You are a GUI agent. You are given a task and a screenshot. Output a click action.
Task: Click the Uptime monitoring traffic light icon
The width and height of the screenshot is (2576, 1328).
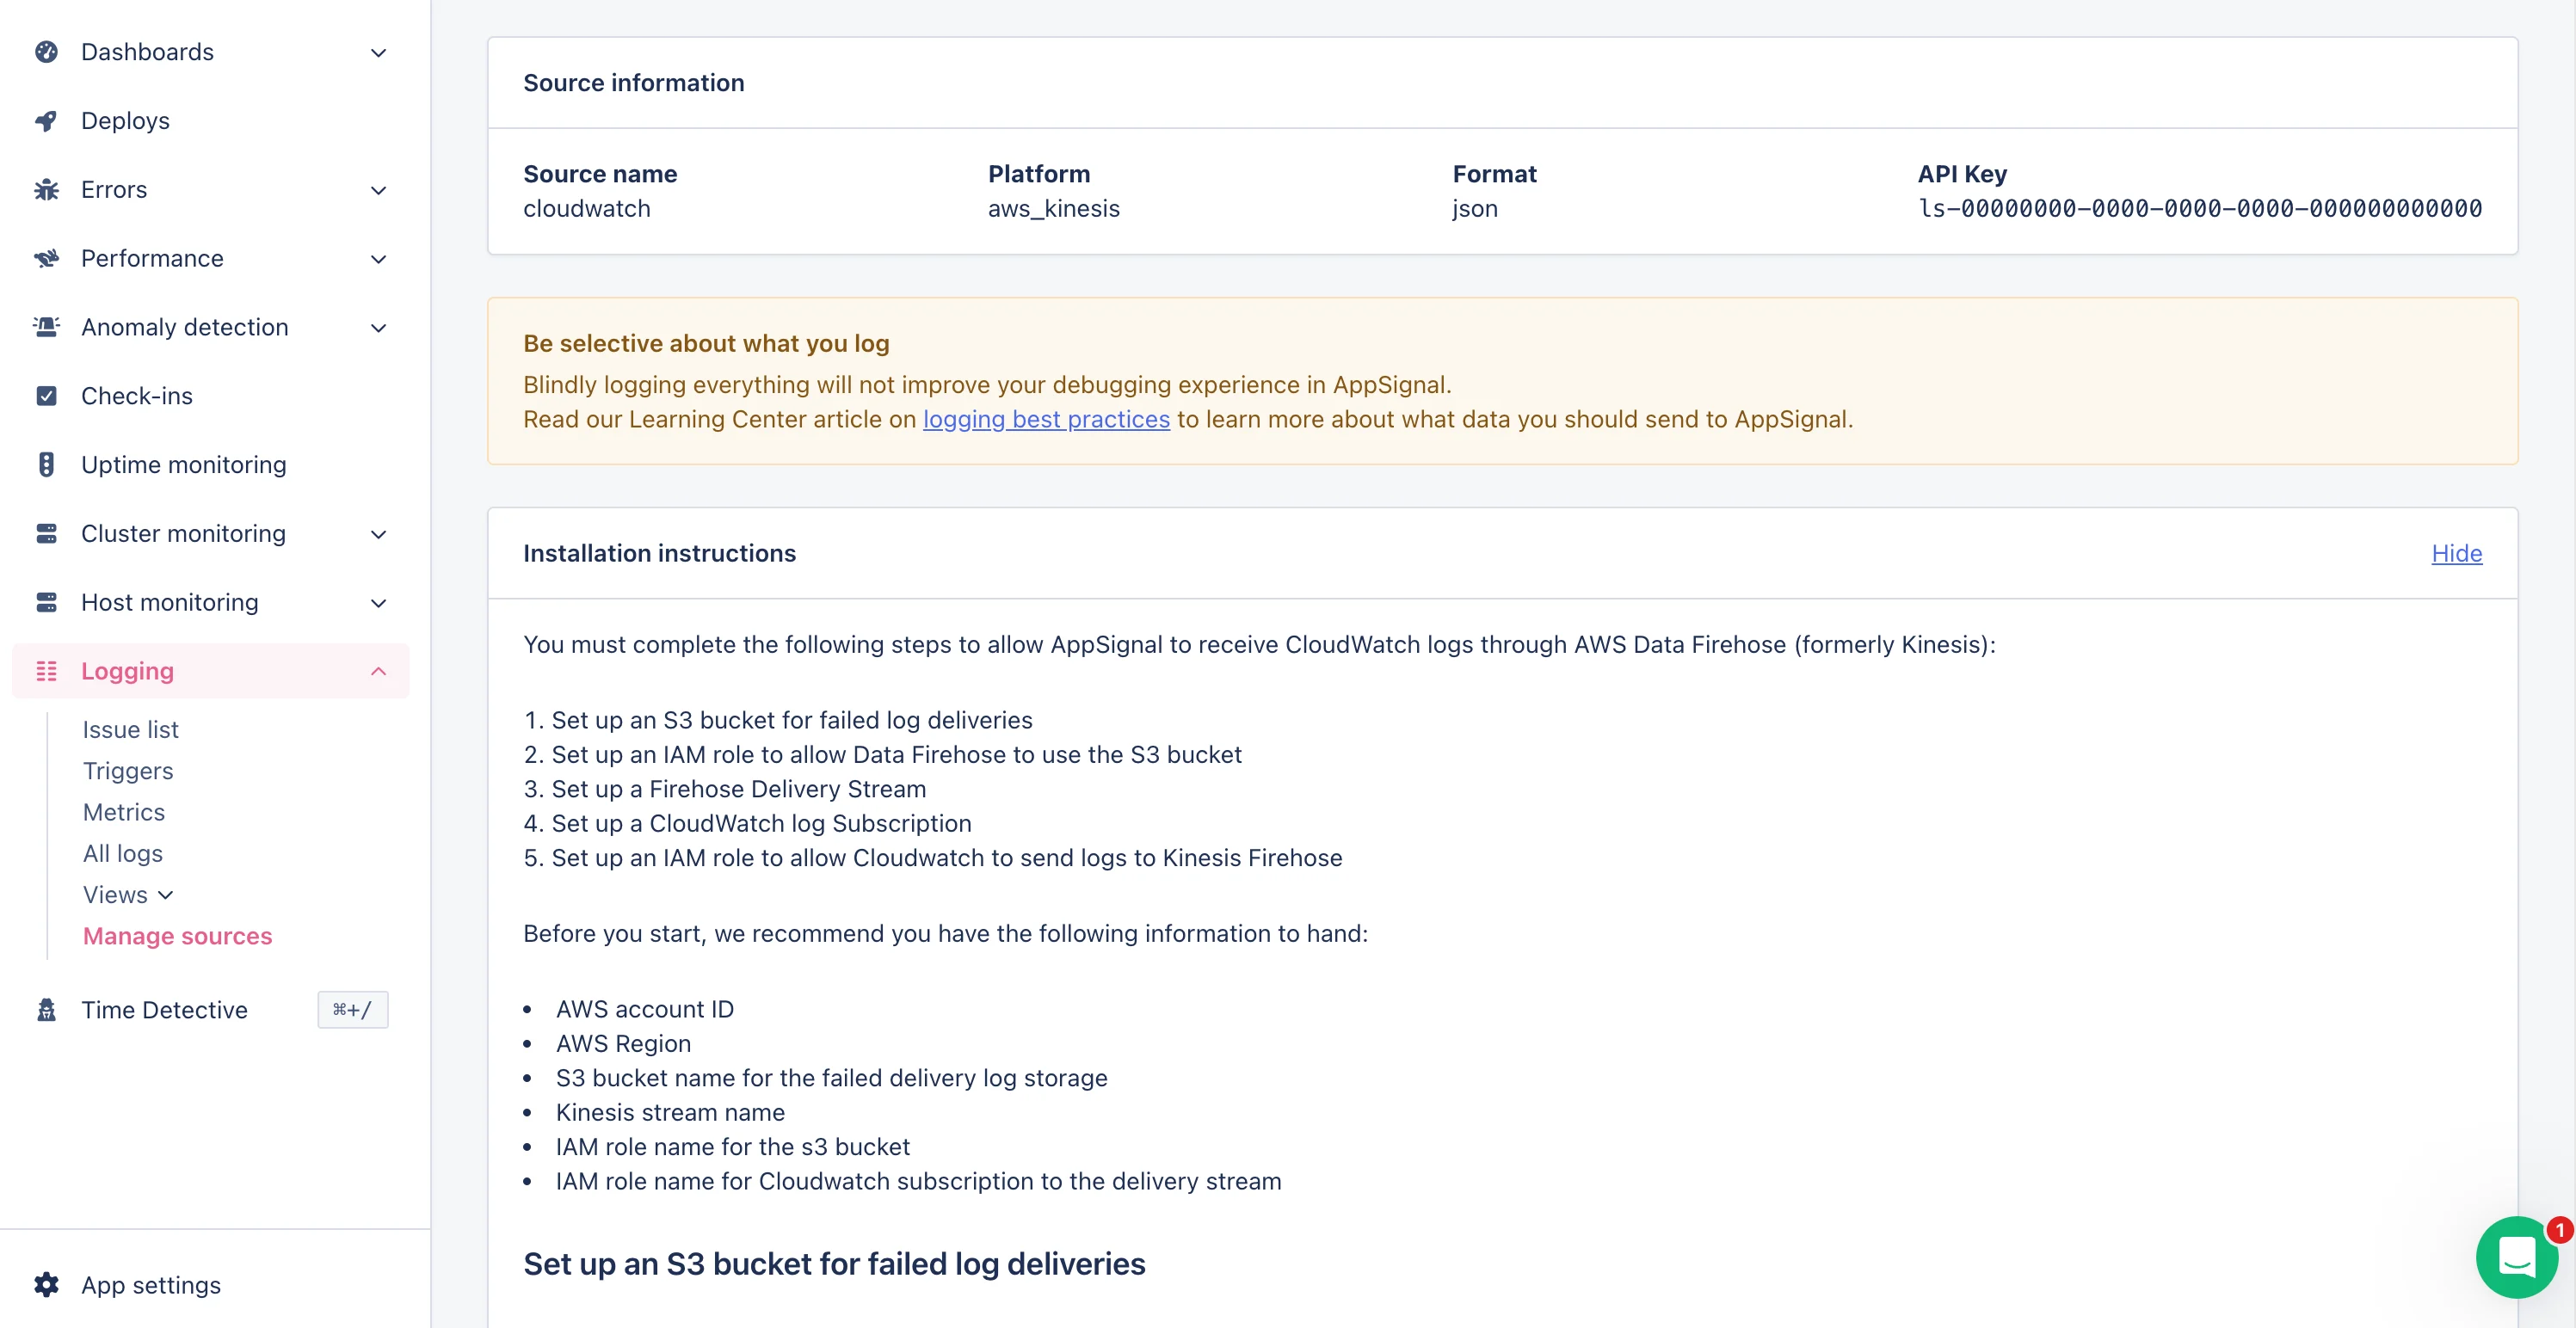coord(46,465)
